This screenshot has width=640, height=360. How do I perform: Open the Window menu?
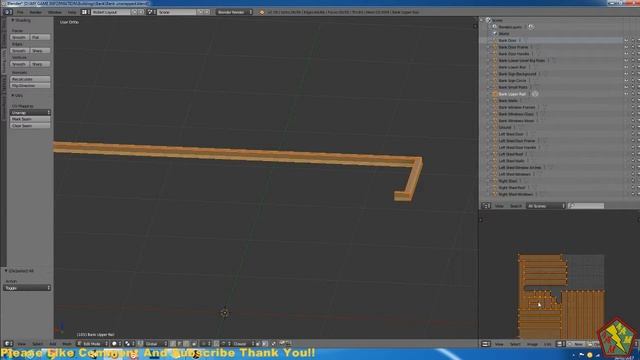click(x=55, y=12)
